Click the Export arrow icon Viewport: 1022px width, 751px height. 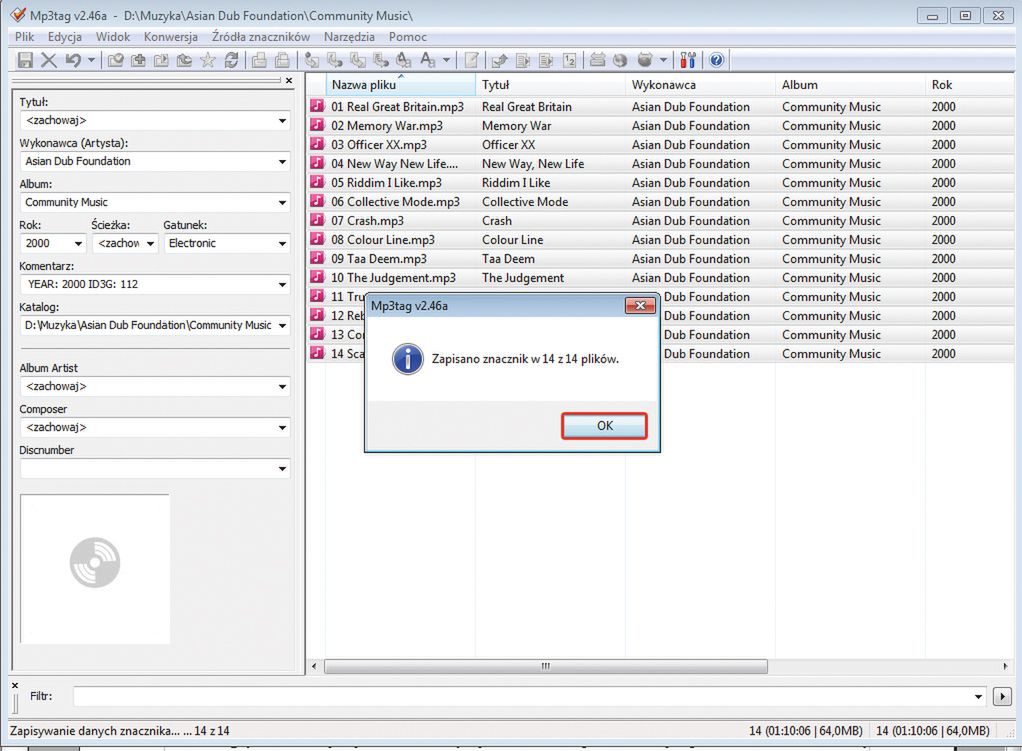pos(499,61)
